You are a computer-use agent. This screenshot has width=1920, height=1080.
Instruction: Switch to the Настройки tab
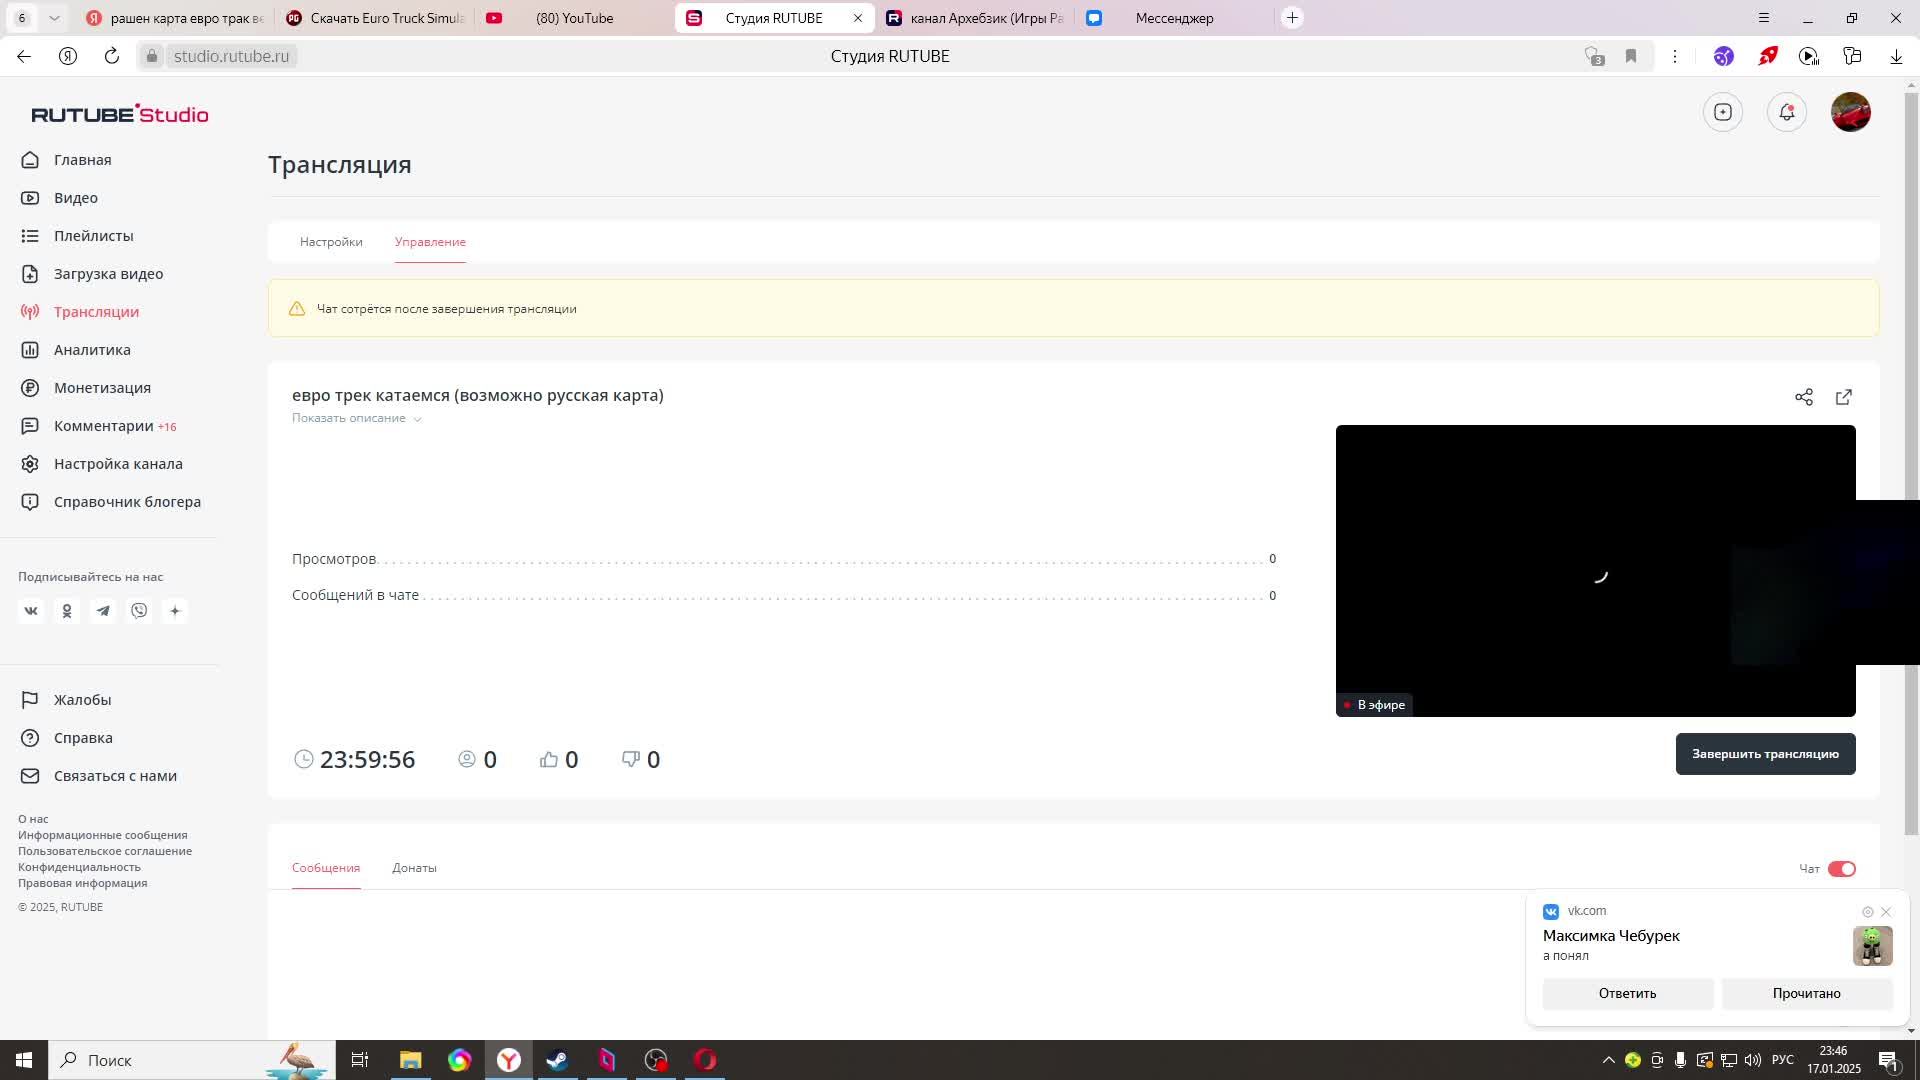[x=331, y=242]
